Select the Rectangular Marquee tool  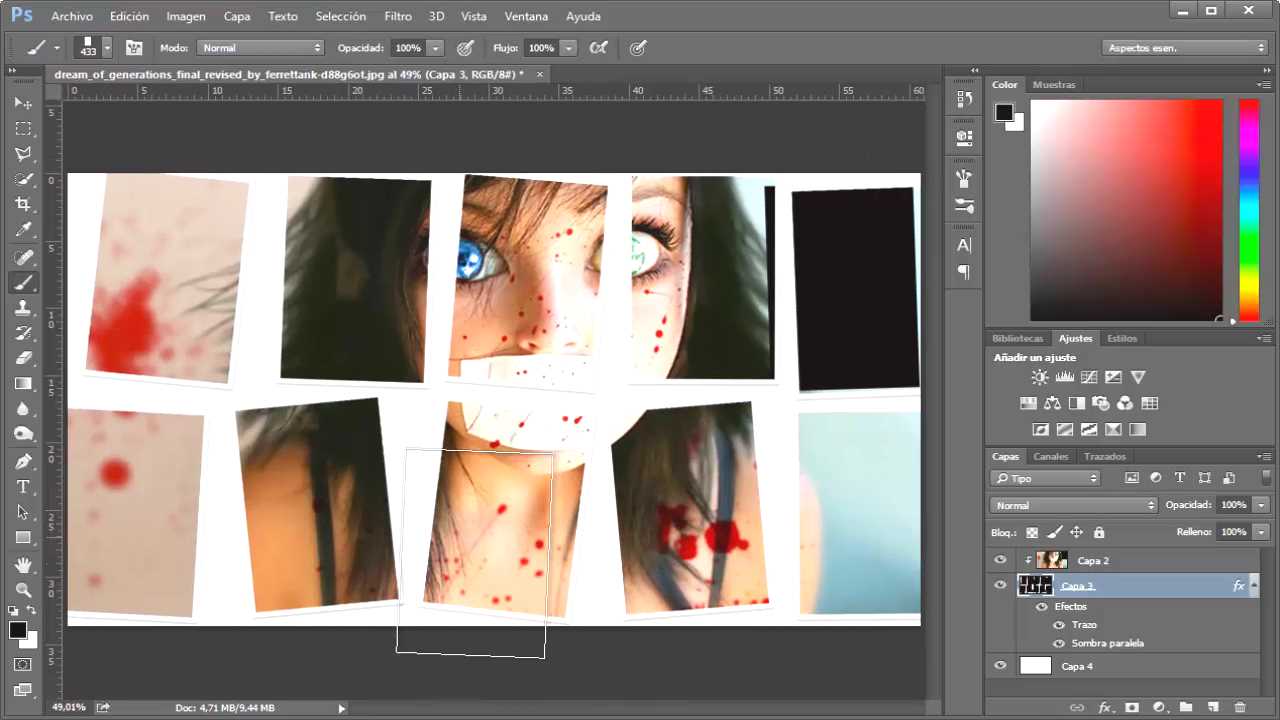(23, 129)
